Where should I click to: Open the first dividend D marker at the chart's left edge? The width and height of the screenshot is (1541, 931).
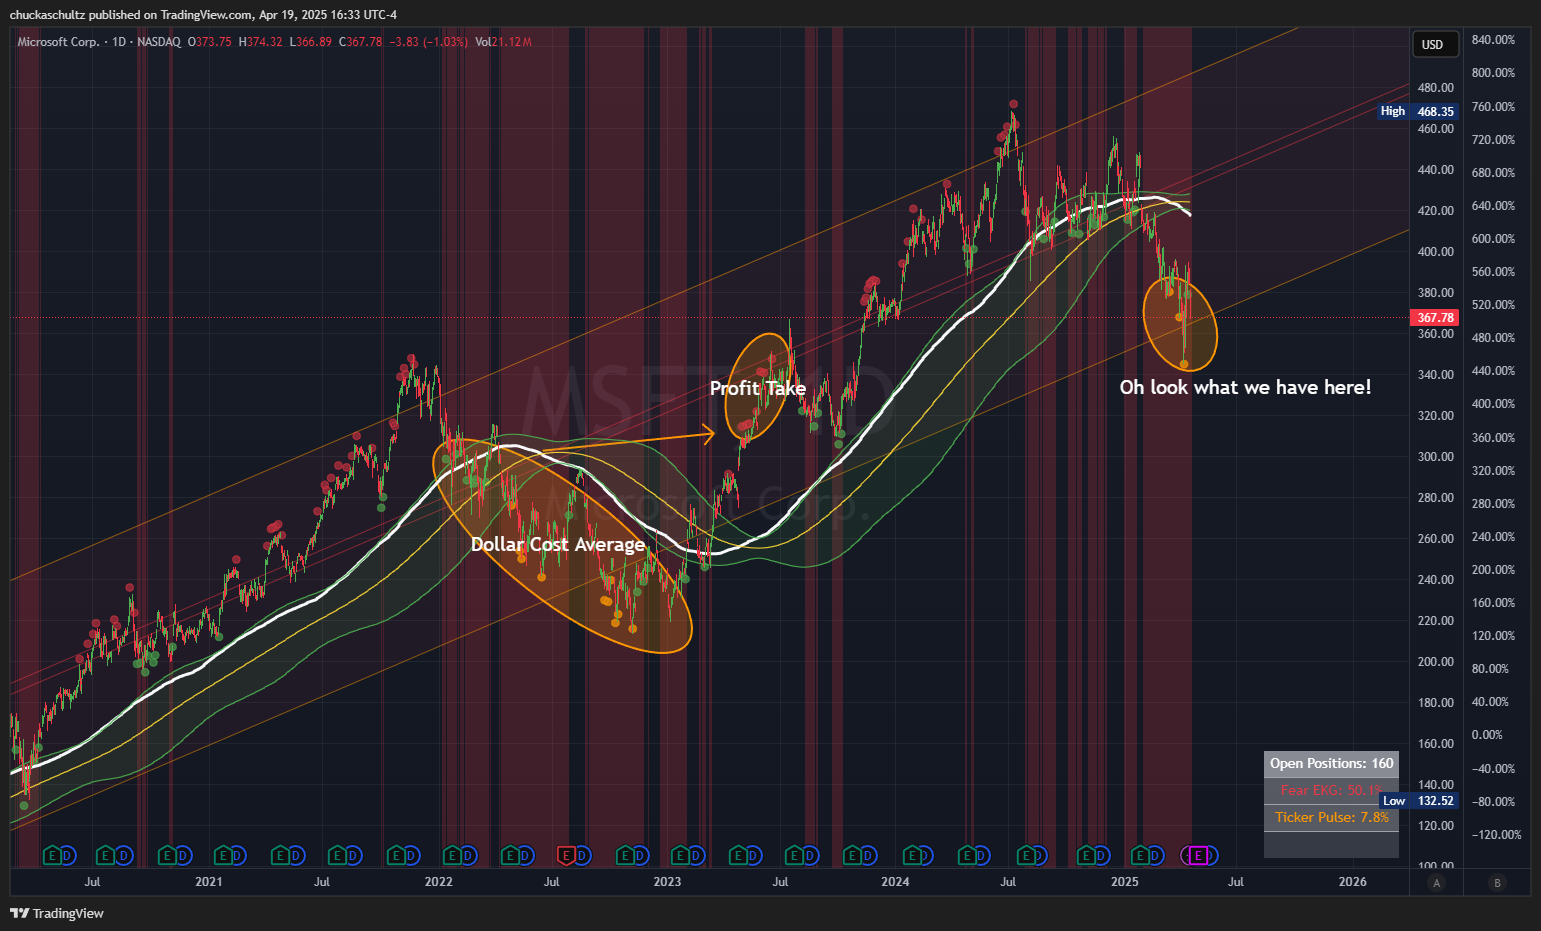pos(66,855)
